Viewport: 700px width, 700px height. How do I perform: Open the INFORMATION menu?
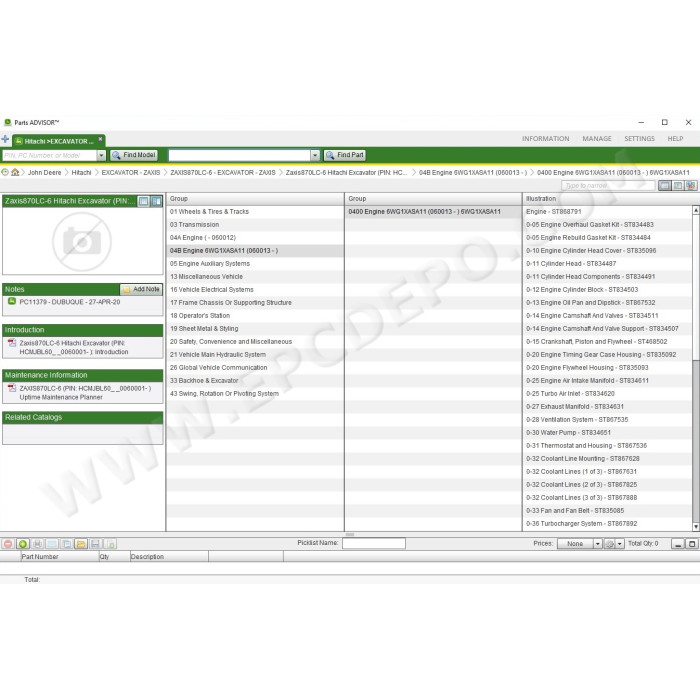[x=546, y=139]
